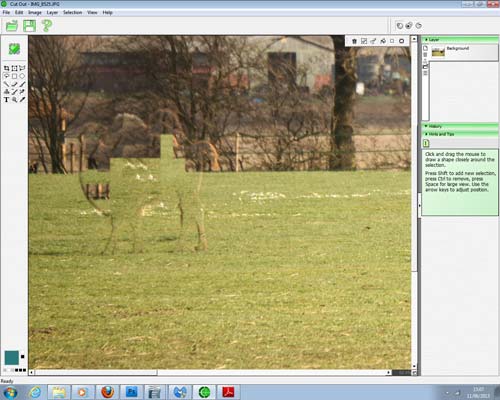
Task: Click the green Save disk icon
Action: click(29, 26)
